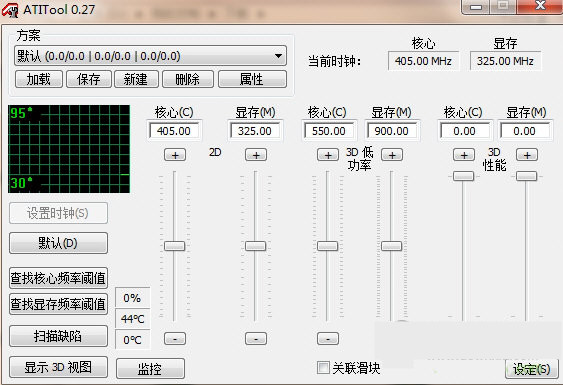Minimize the ATITool window
Image resolution: width=563 pixels, height=385 pixels.
(x=476, y=6)
